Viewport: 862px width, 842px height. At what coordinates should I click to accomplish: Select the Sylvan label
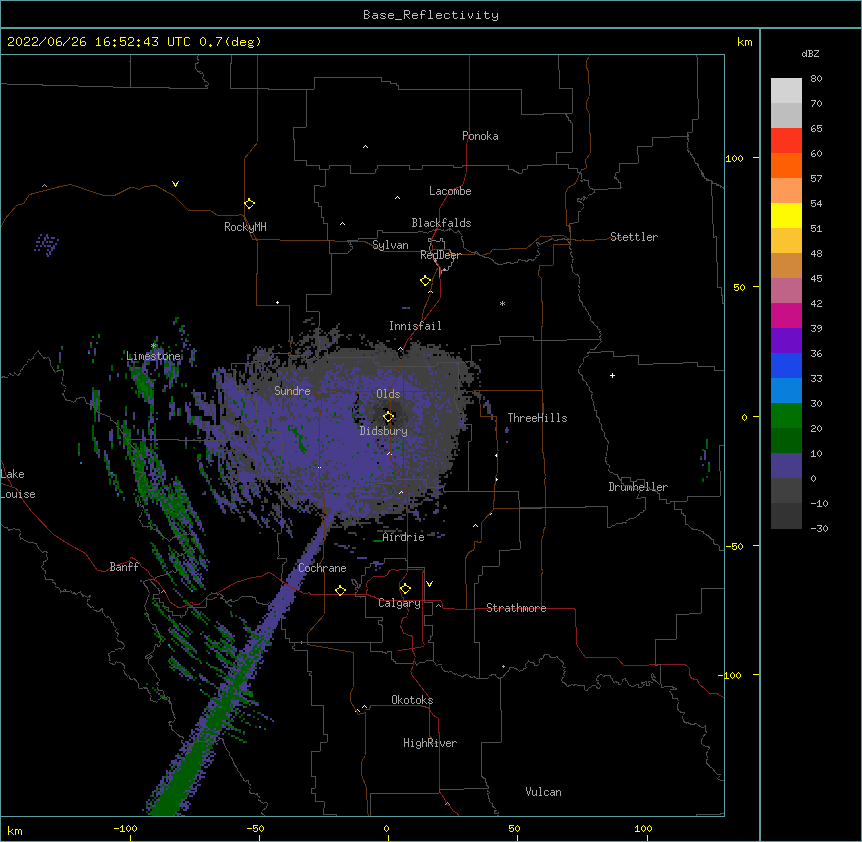(x=390, y=245)
